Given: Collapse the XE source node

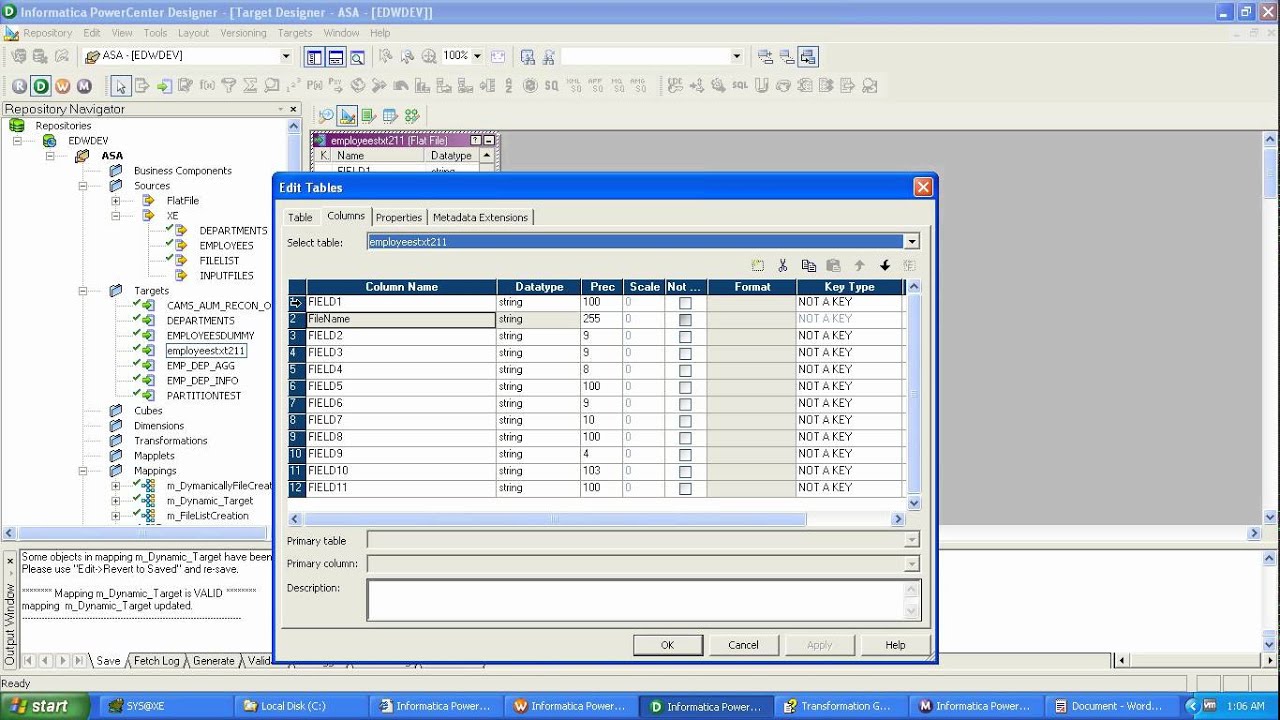Looking at the screenshot, I should pos(116,216).
